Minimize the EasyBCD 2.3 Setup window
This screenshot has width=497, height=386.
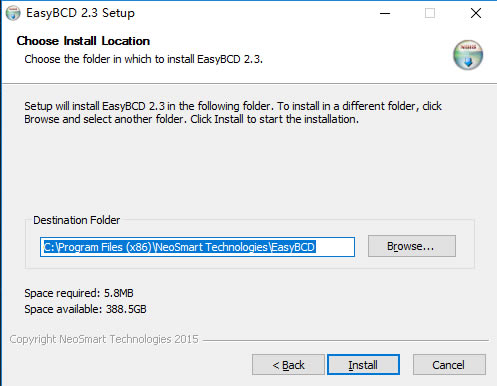(385, 13)
